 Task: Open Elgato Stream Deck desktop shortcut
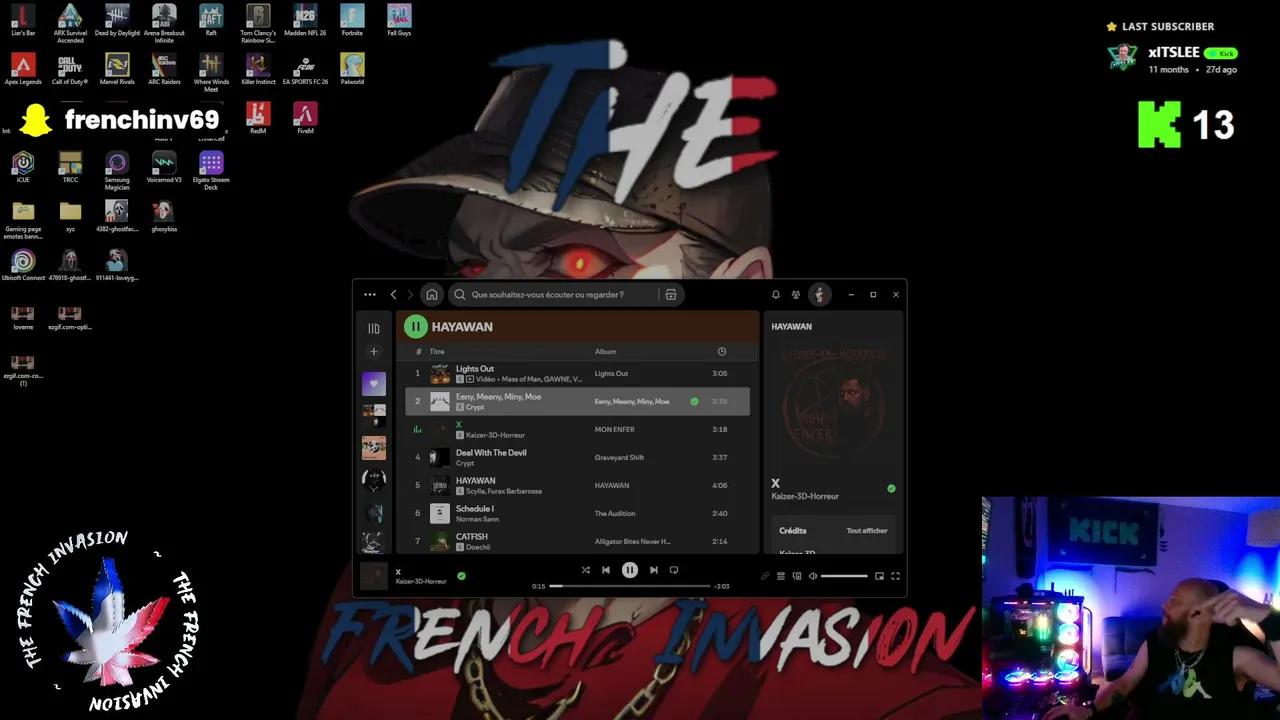click(x=211, y=171)
